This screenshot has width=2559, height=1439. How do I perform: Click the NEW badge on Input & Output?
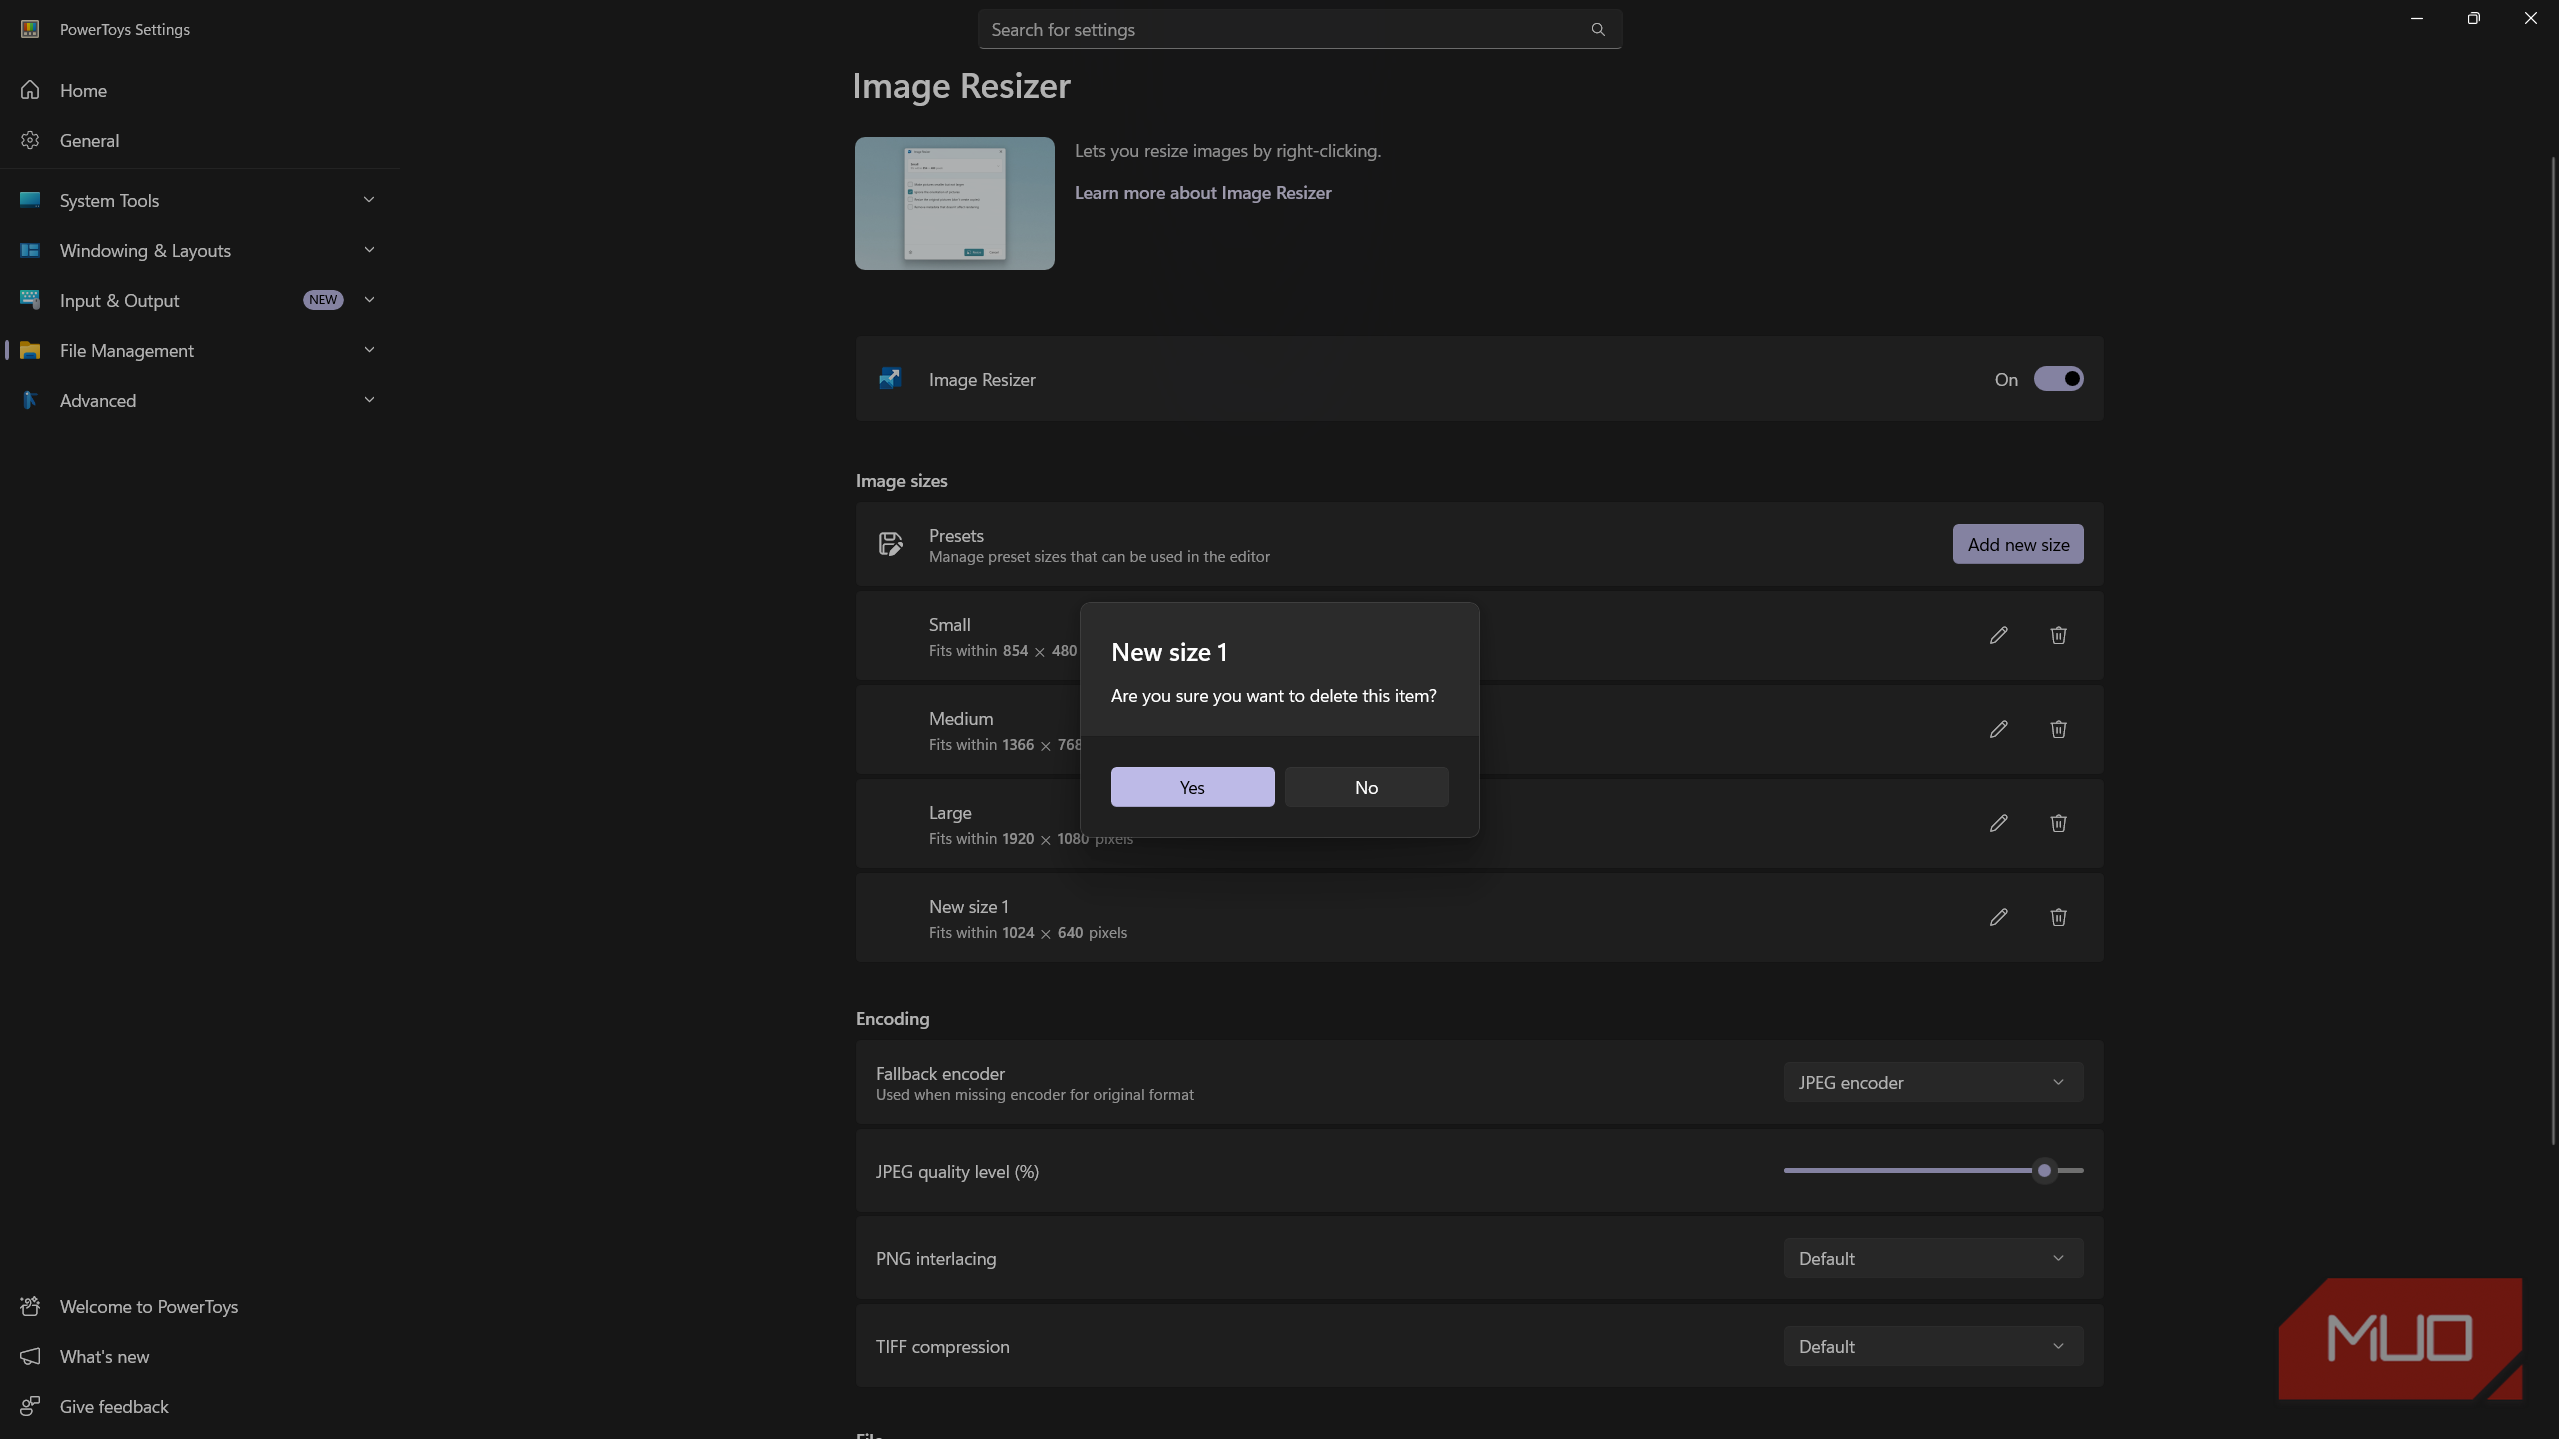(x=323, y=300)
